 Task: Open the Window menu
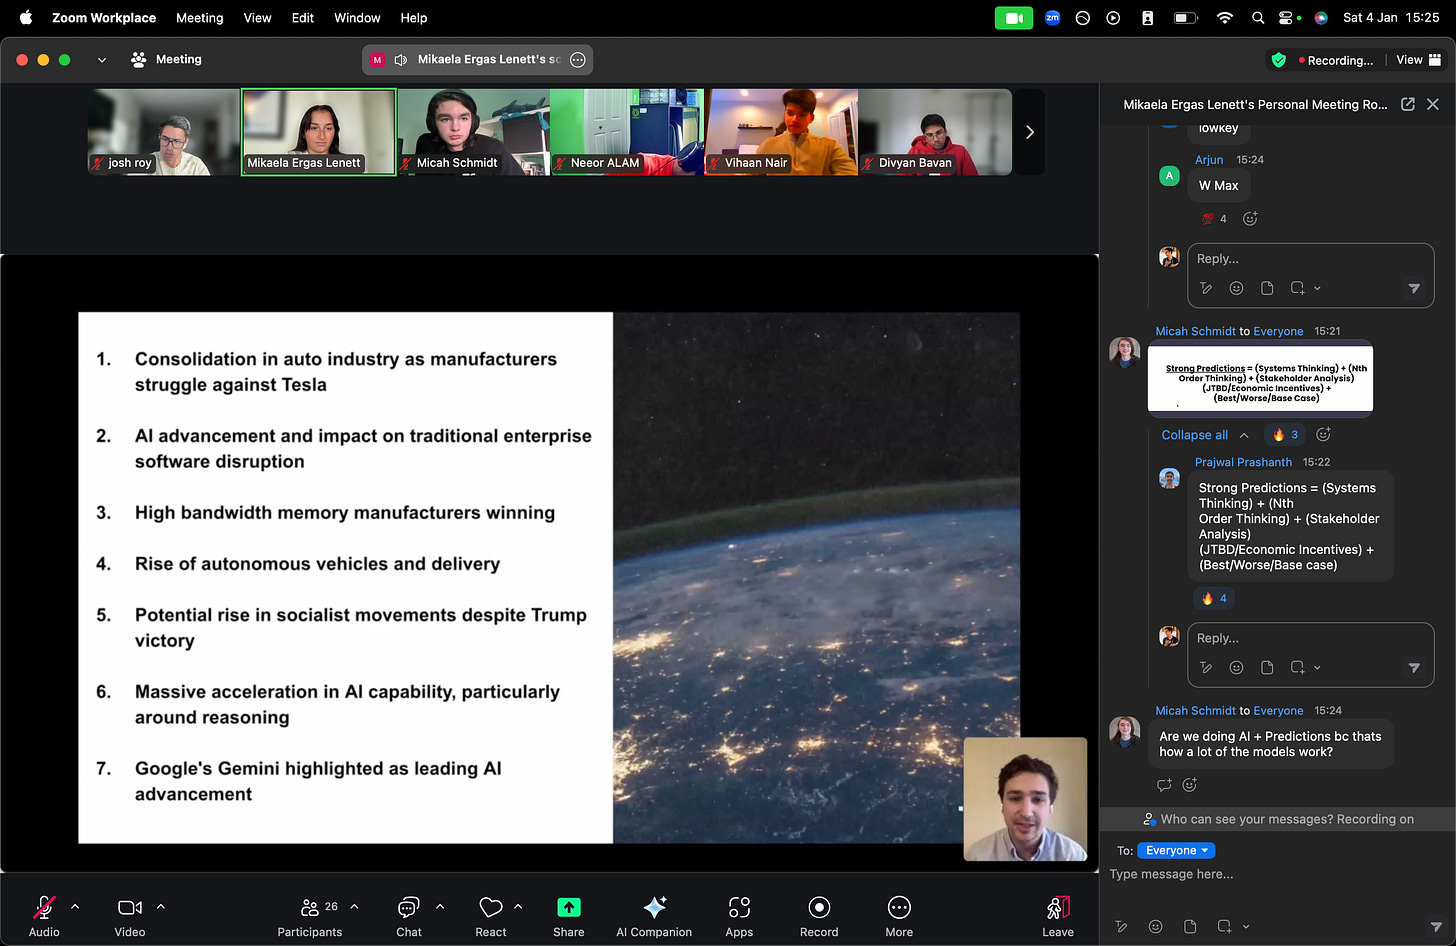coord(357,18)
